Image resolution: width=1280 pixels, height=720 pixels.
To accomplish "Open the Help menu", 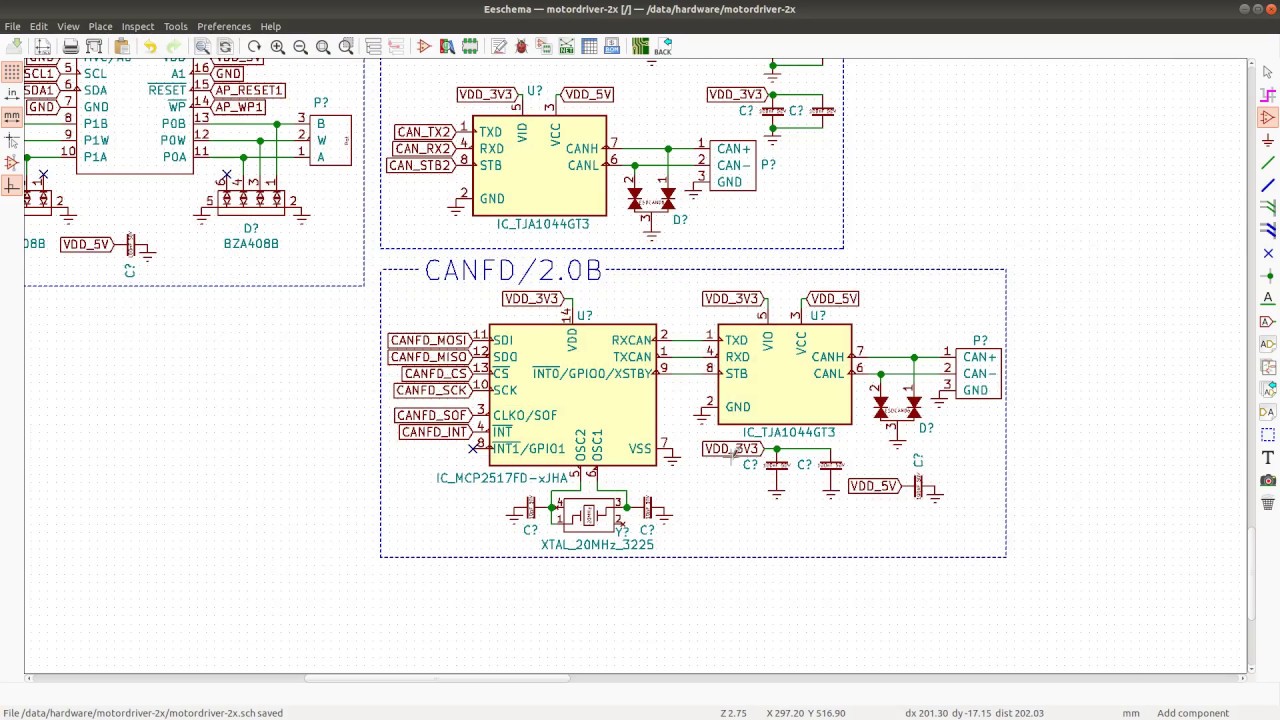I will click(x=270, y=26).
